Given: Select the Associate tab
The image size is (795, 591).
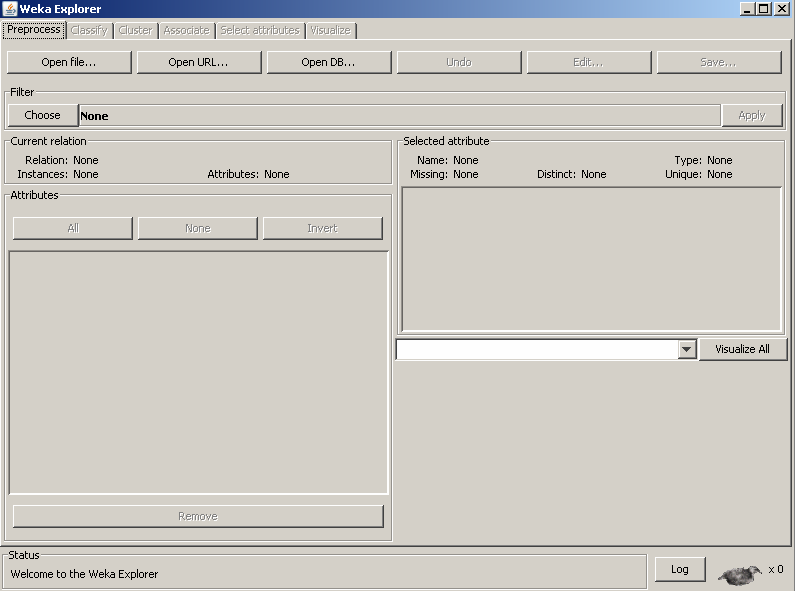Looking at the screenshot, I should [186, 30].
